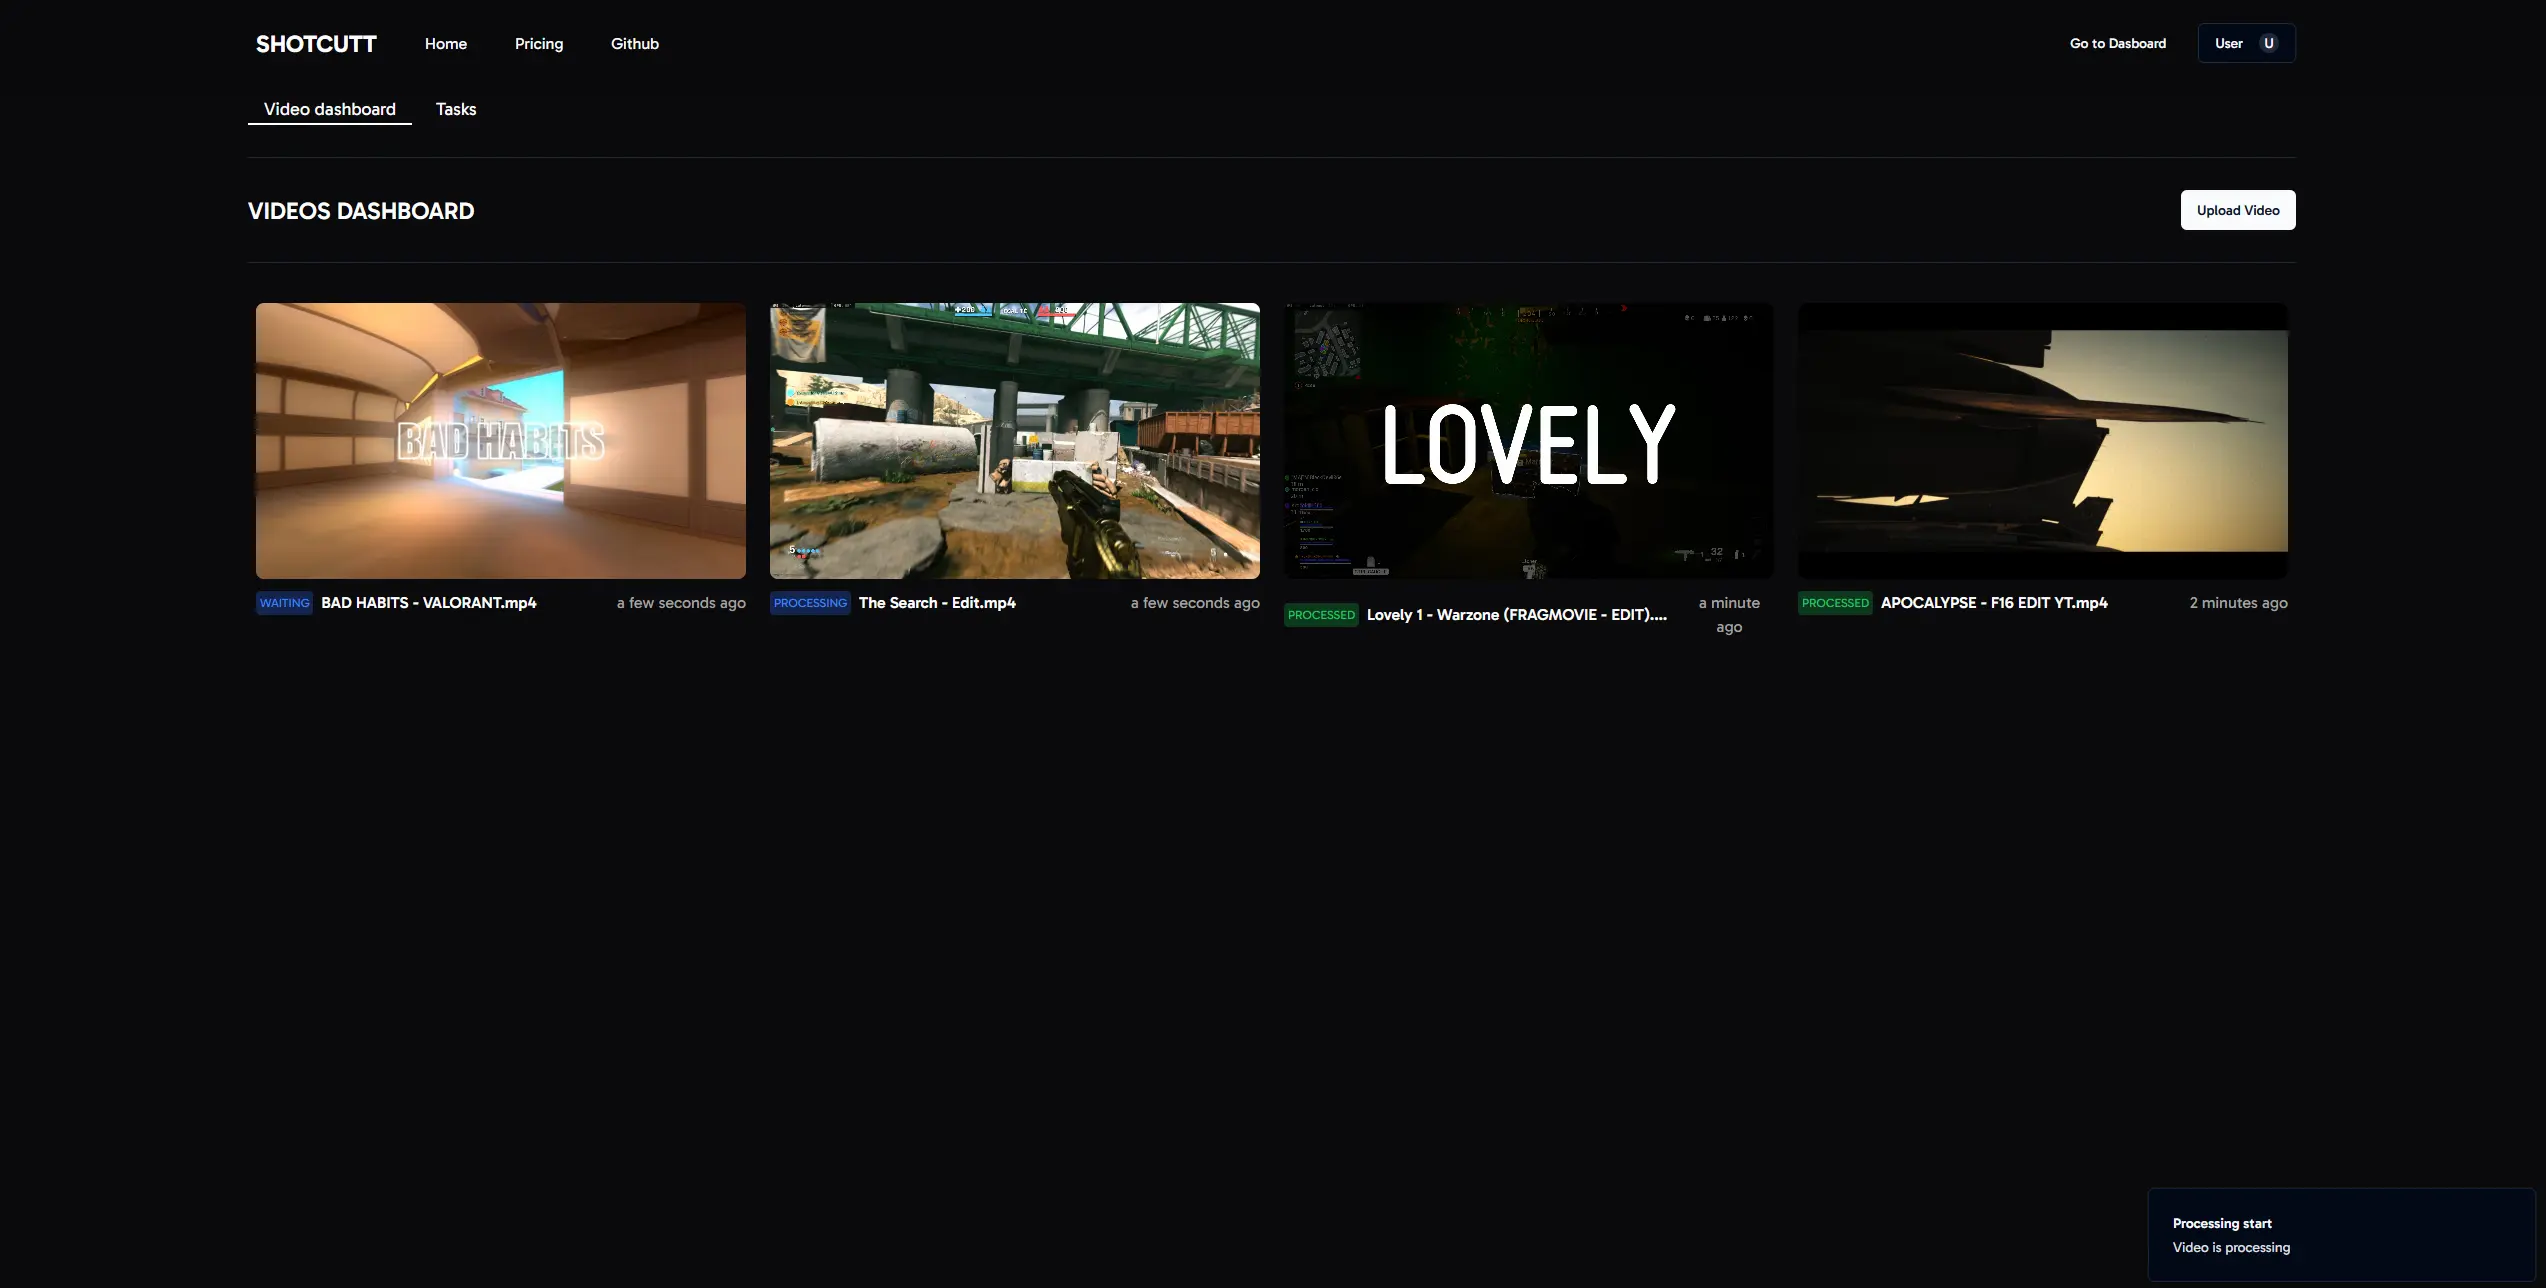Navigate to the Github link
Image resolution: width=2546 pixels, height=1288 pixels.
click(635, 43)
